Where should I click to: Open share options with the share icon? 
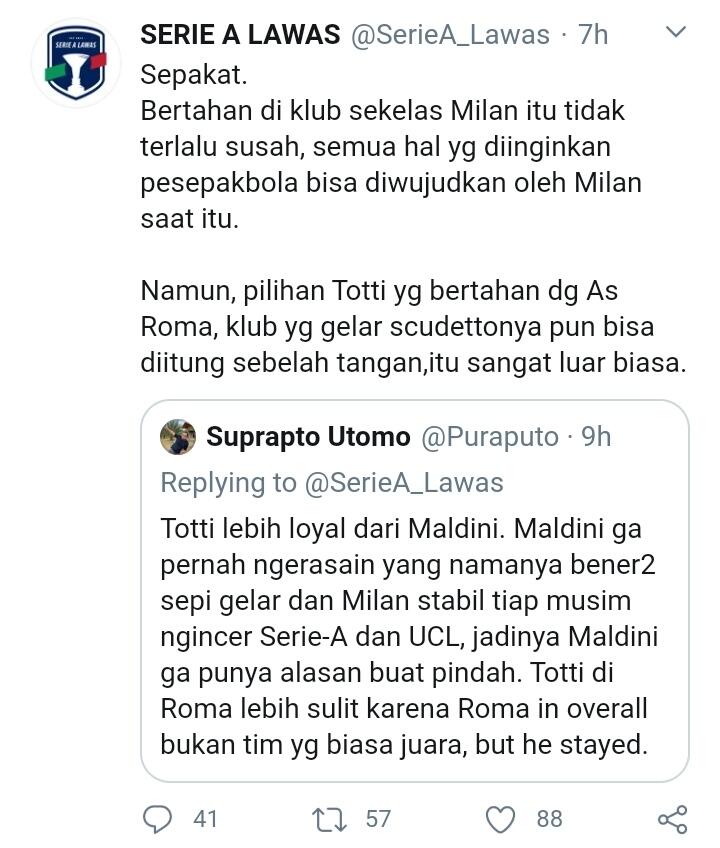(x=672, y=819)
